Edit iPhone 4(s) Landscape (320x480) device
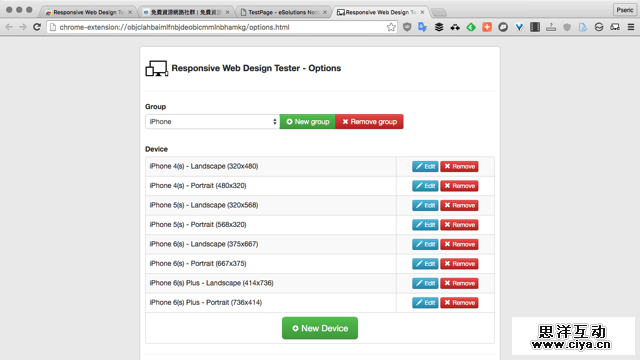640x360 pixels. coord(425,167)
